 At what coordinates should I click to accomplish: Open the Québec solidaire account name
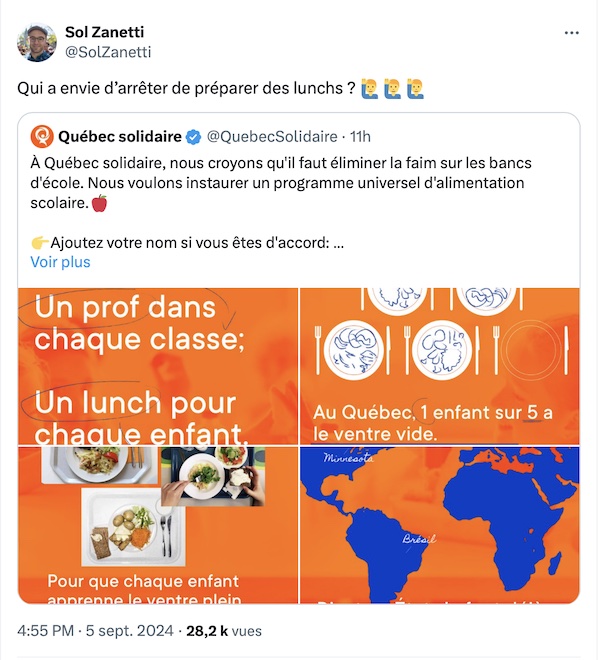(120, 136)
